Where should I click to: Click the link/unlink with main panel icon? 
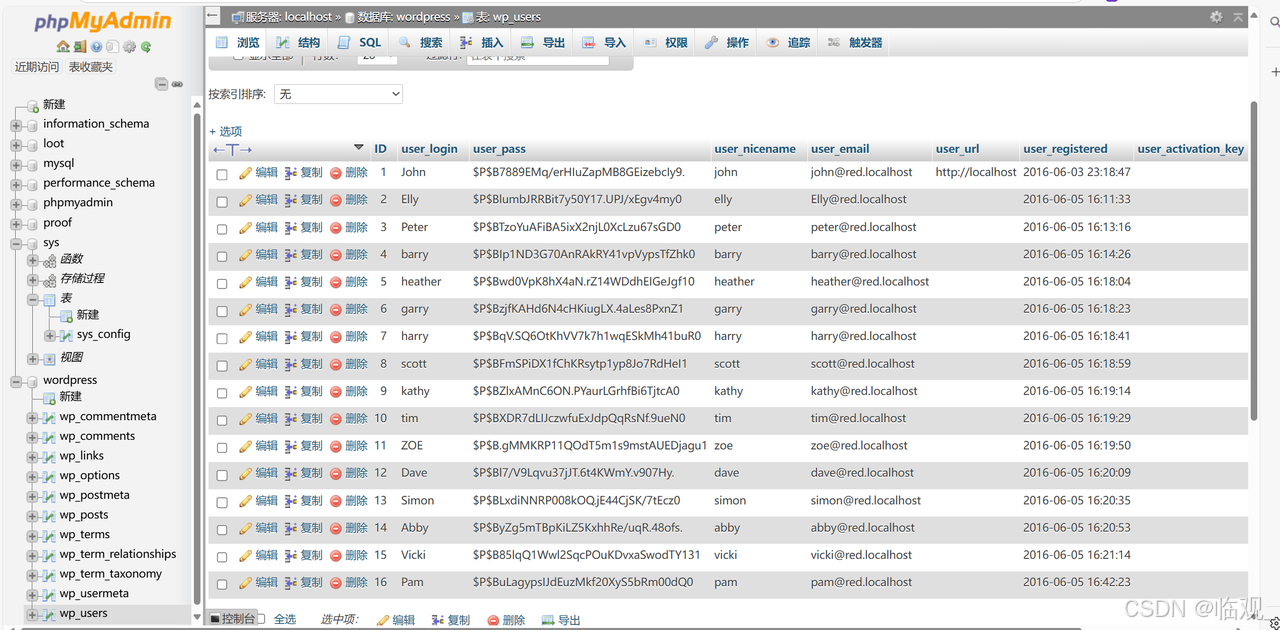pyautogui.click(x=177, y=84)
